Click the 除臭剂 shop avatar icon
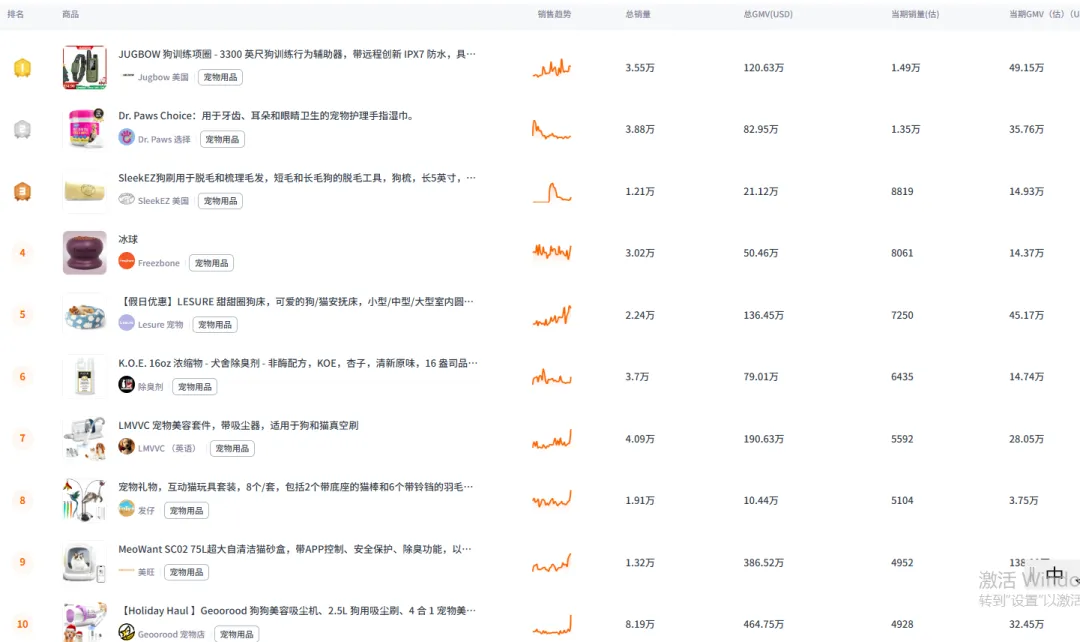 click(126, 385)
